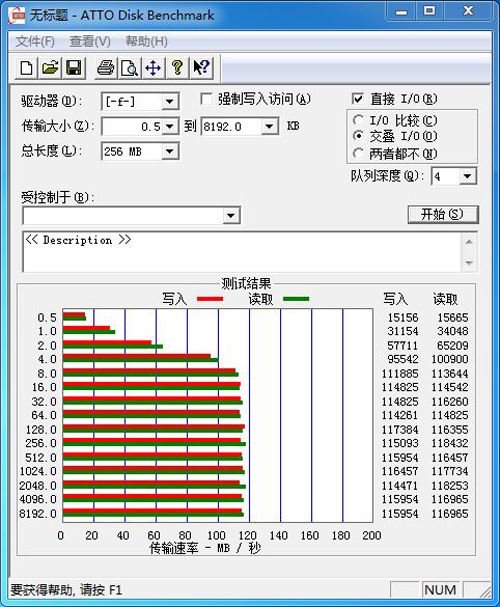The width and height of the screenshot is (500, 607).
Task: Expand 队列深度 queue depth dropdown
Action: [x=467, y=177]
